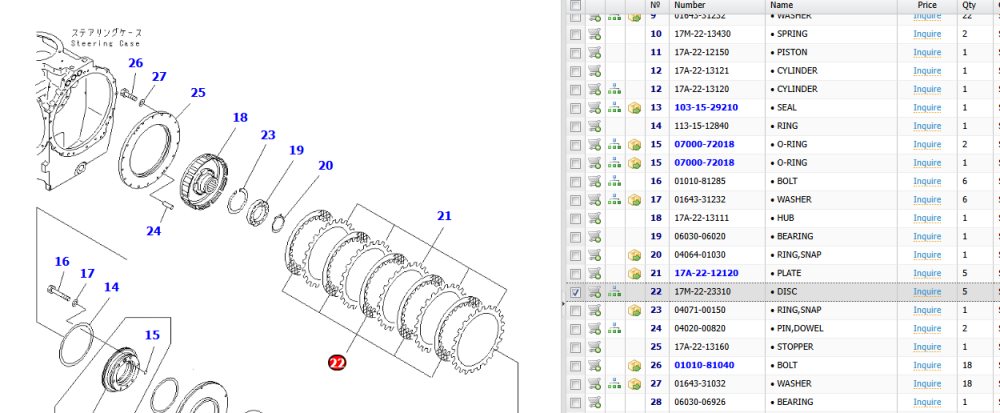Image resolution: width=1000 pixels, height=413 pixels.
Task: Click Inquire price for DISC row
Action: tap(927, 292)
